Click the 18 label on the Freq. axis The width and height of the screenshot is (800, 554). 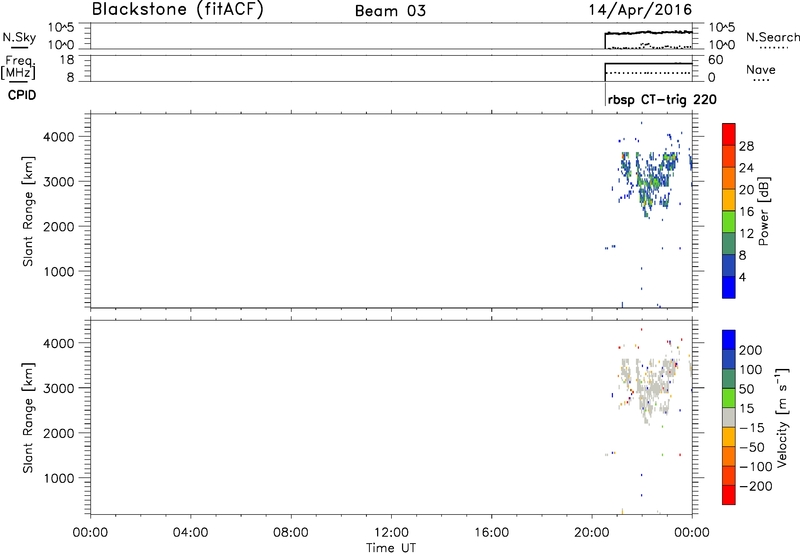click(67, 60)
